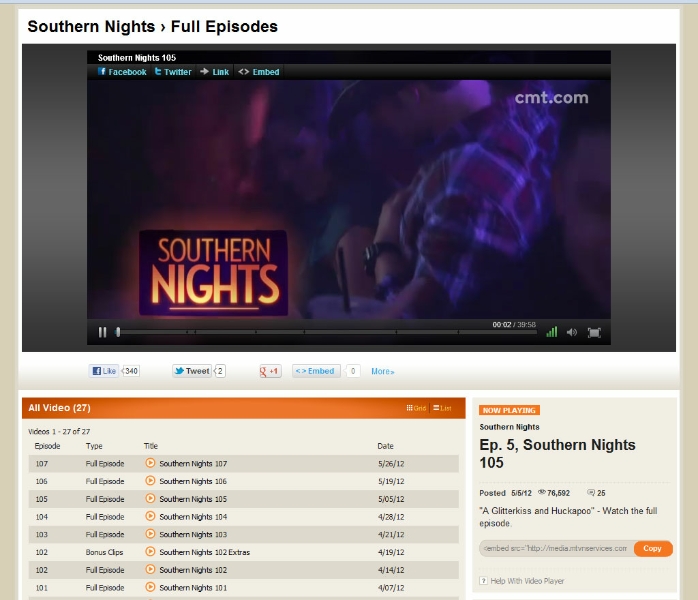
Task: Click the Link option in the player top bar
Action: [214, 72]
